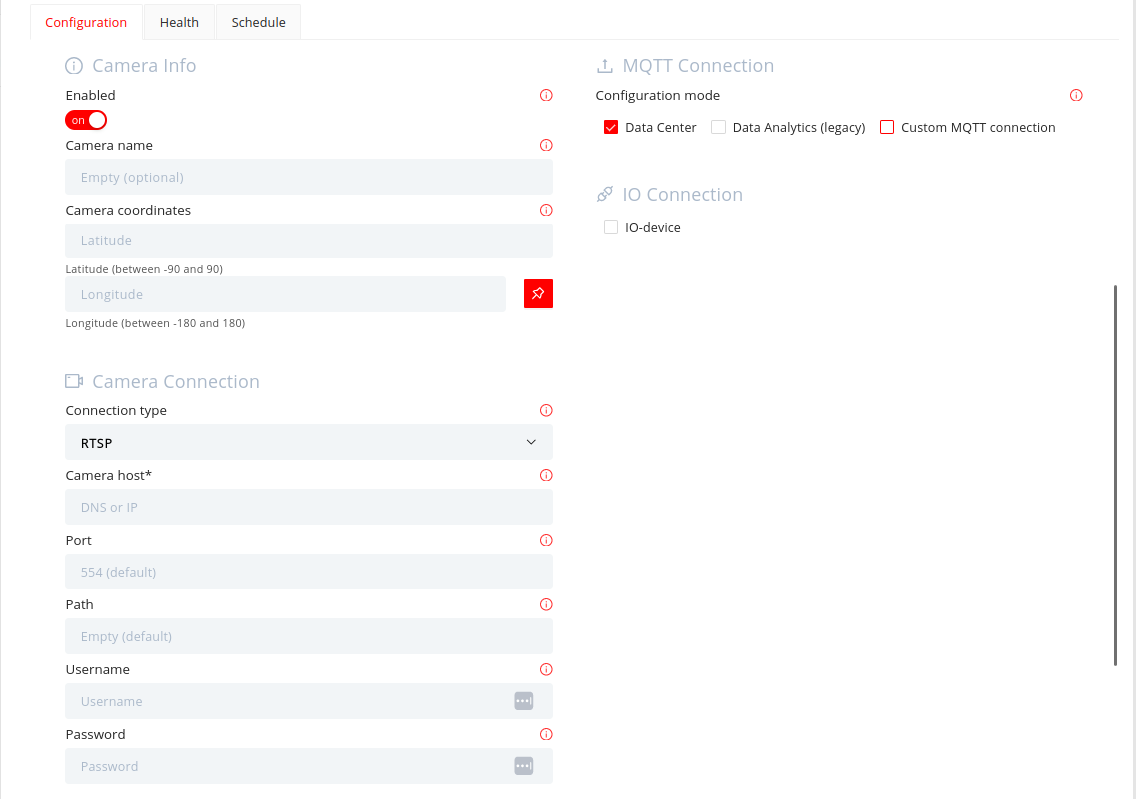Click the info icon next to Port
Image resolution: width=1136 pixels, height=799 pixels.
pos(546,540)
